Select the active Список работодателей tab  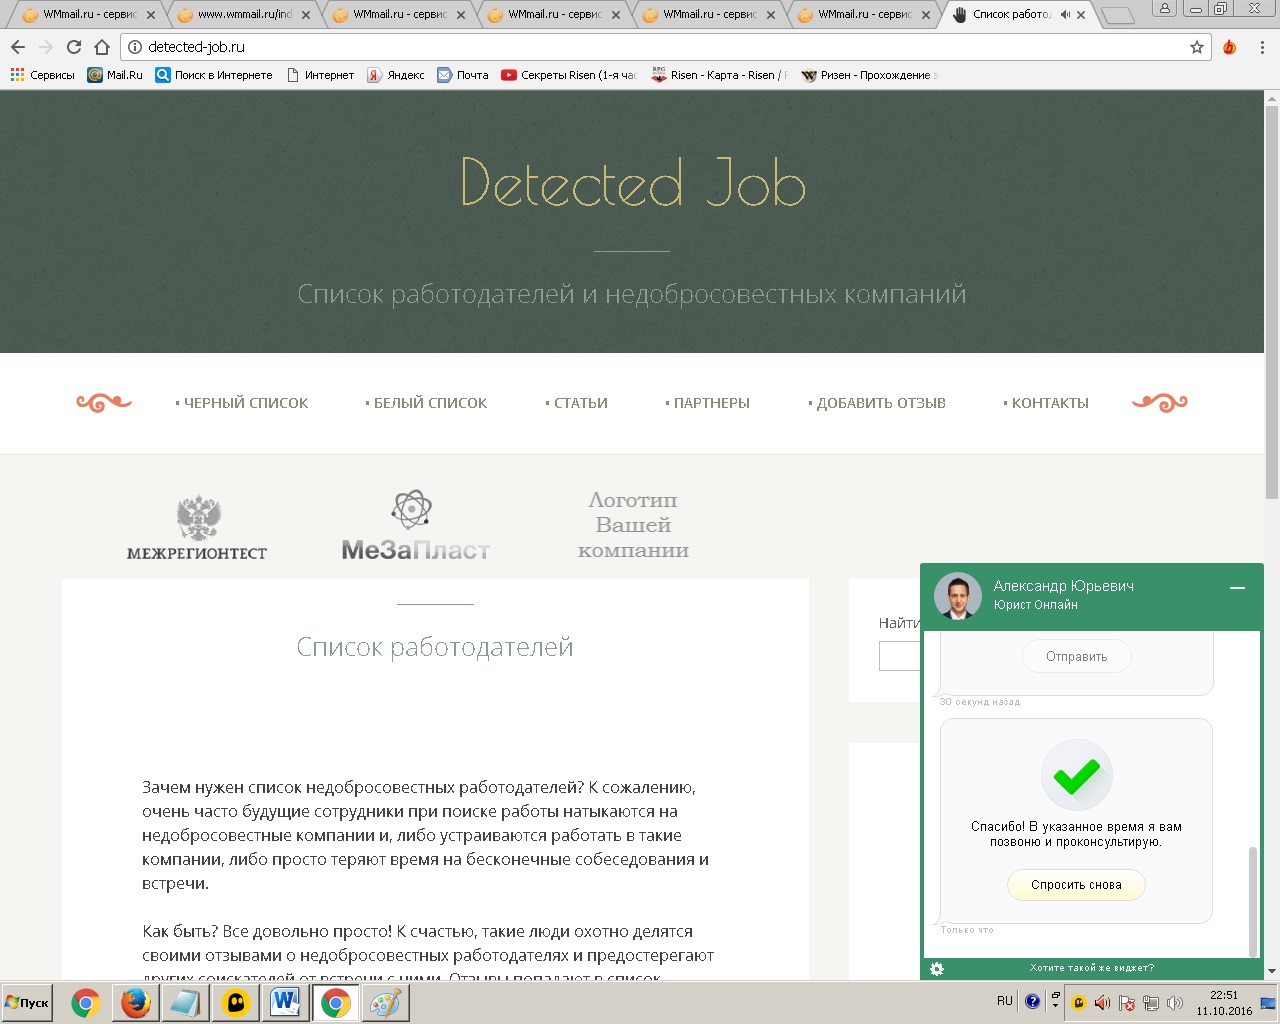[1010, 15]
